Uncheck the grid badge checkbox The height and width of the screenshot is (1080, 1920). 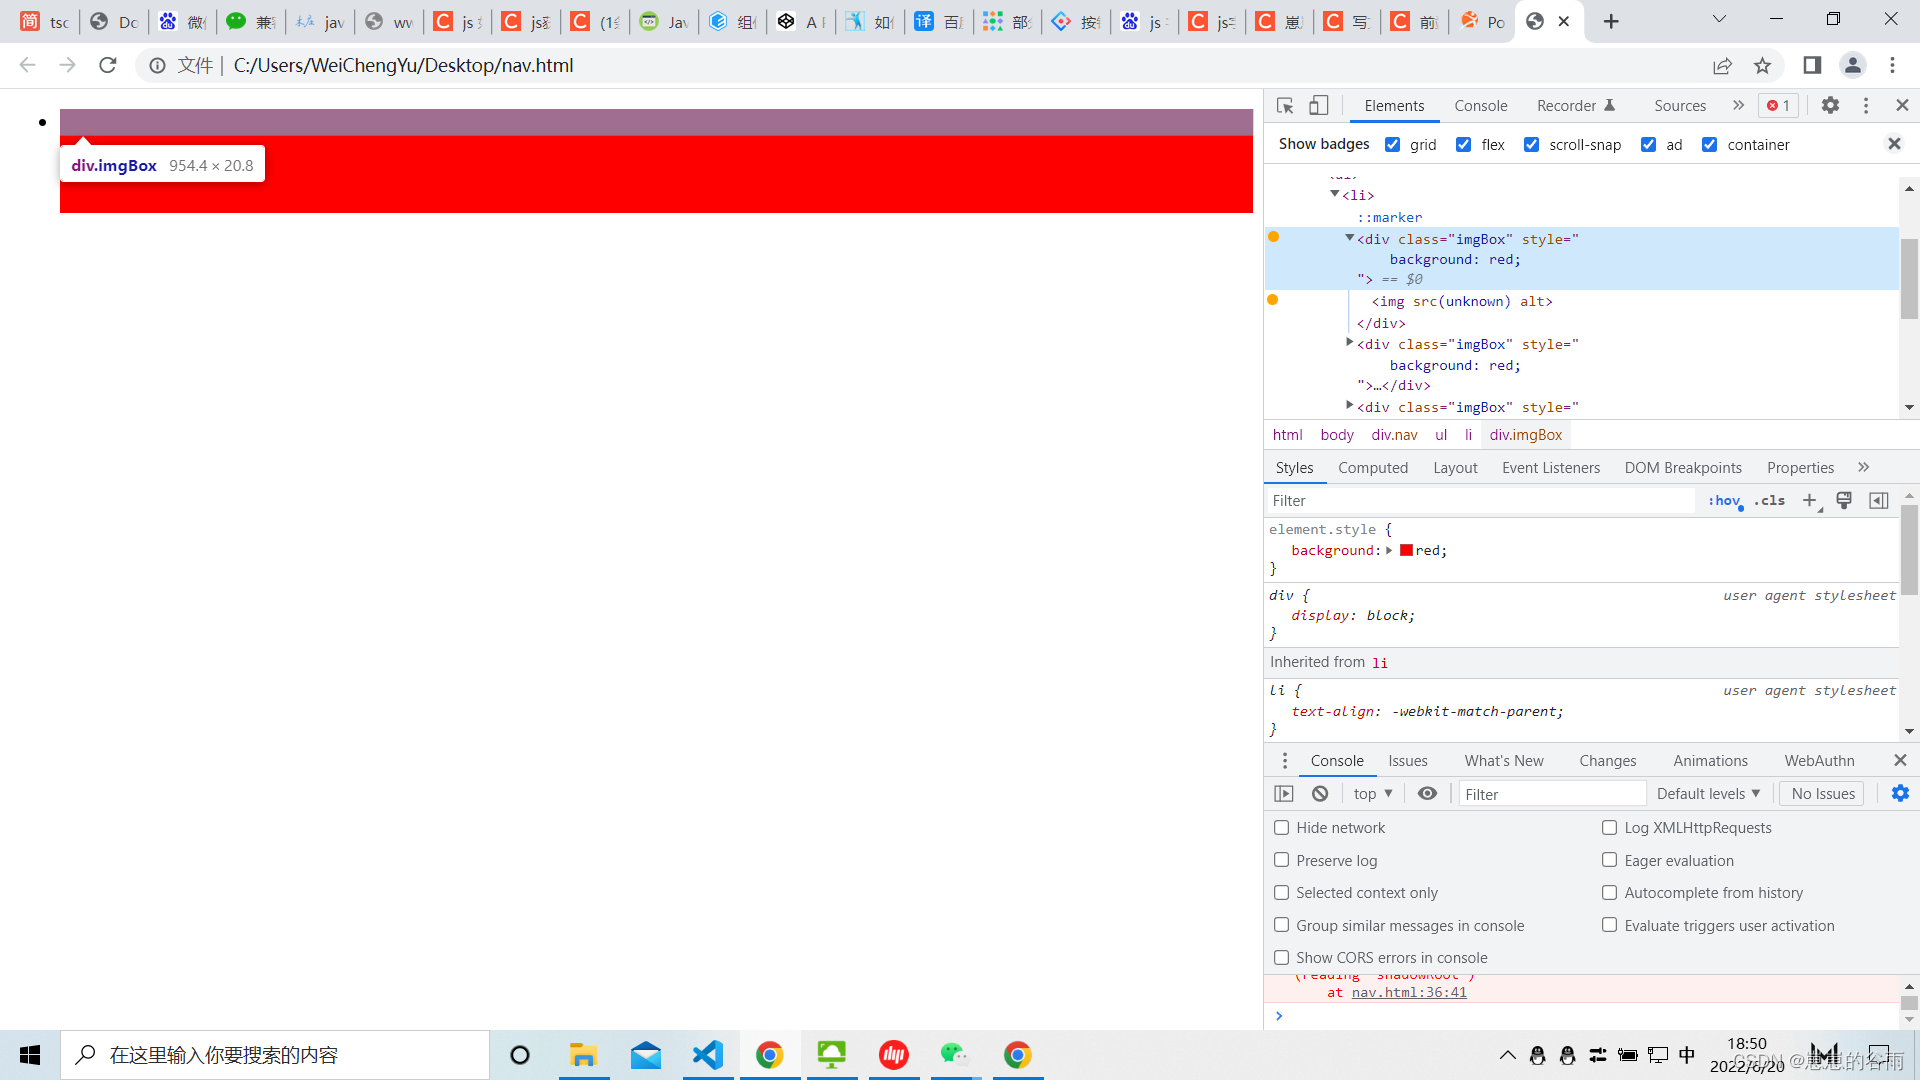click(x=1392, y=144)
